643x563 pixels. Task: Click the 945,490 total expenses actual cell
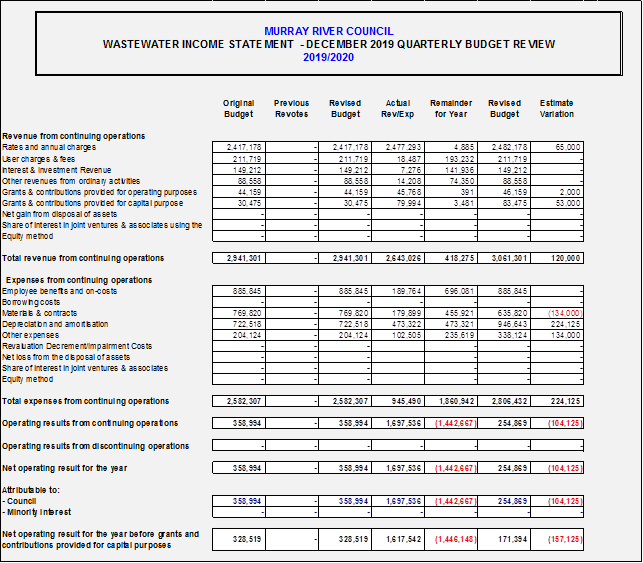[398, 401]
